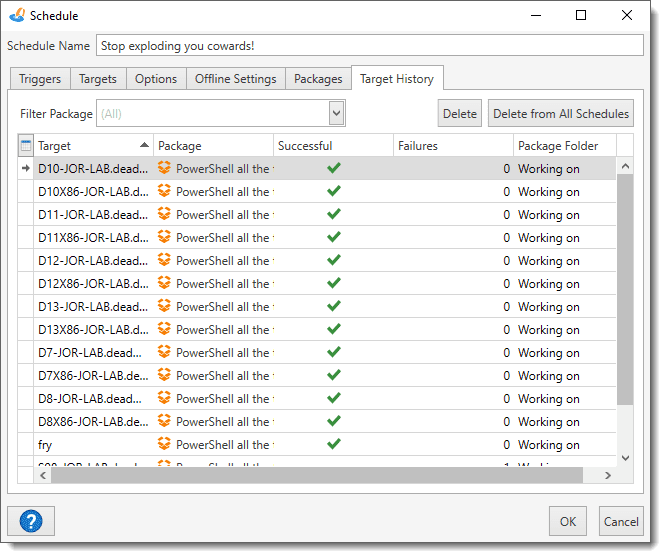Sort by the Successful column header
This screenshot has height=558, width=666.
pyautogui.click(x=333, y=146)
